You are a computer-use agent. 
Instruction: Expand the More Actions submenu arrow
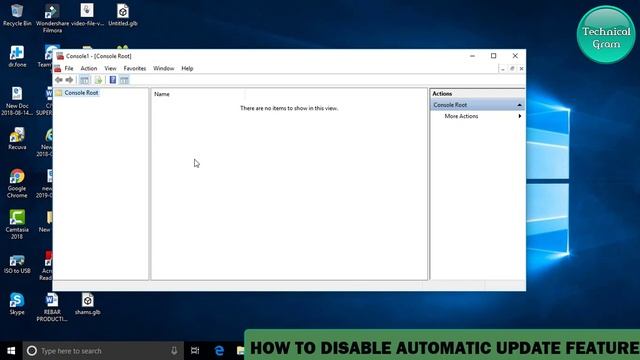[x=520, y=116]
